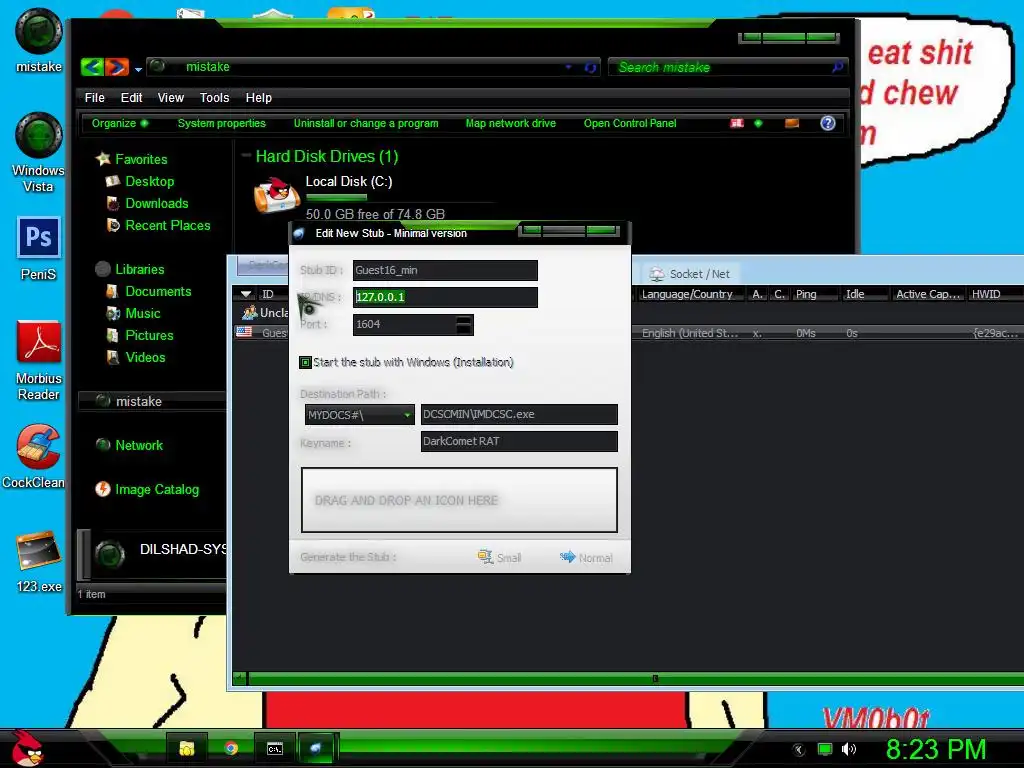The width and height of the screenshot is (1024, 768).
Task: Open the Angry Birds start button
Action: (27, 748)
